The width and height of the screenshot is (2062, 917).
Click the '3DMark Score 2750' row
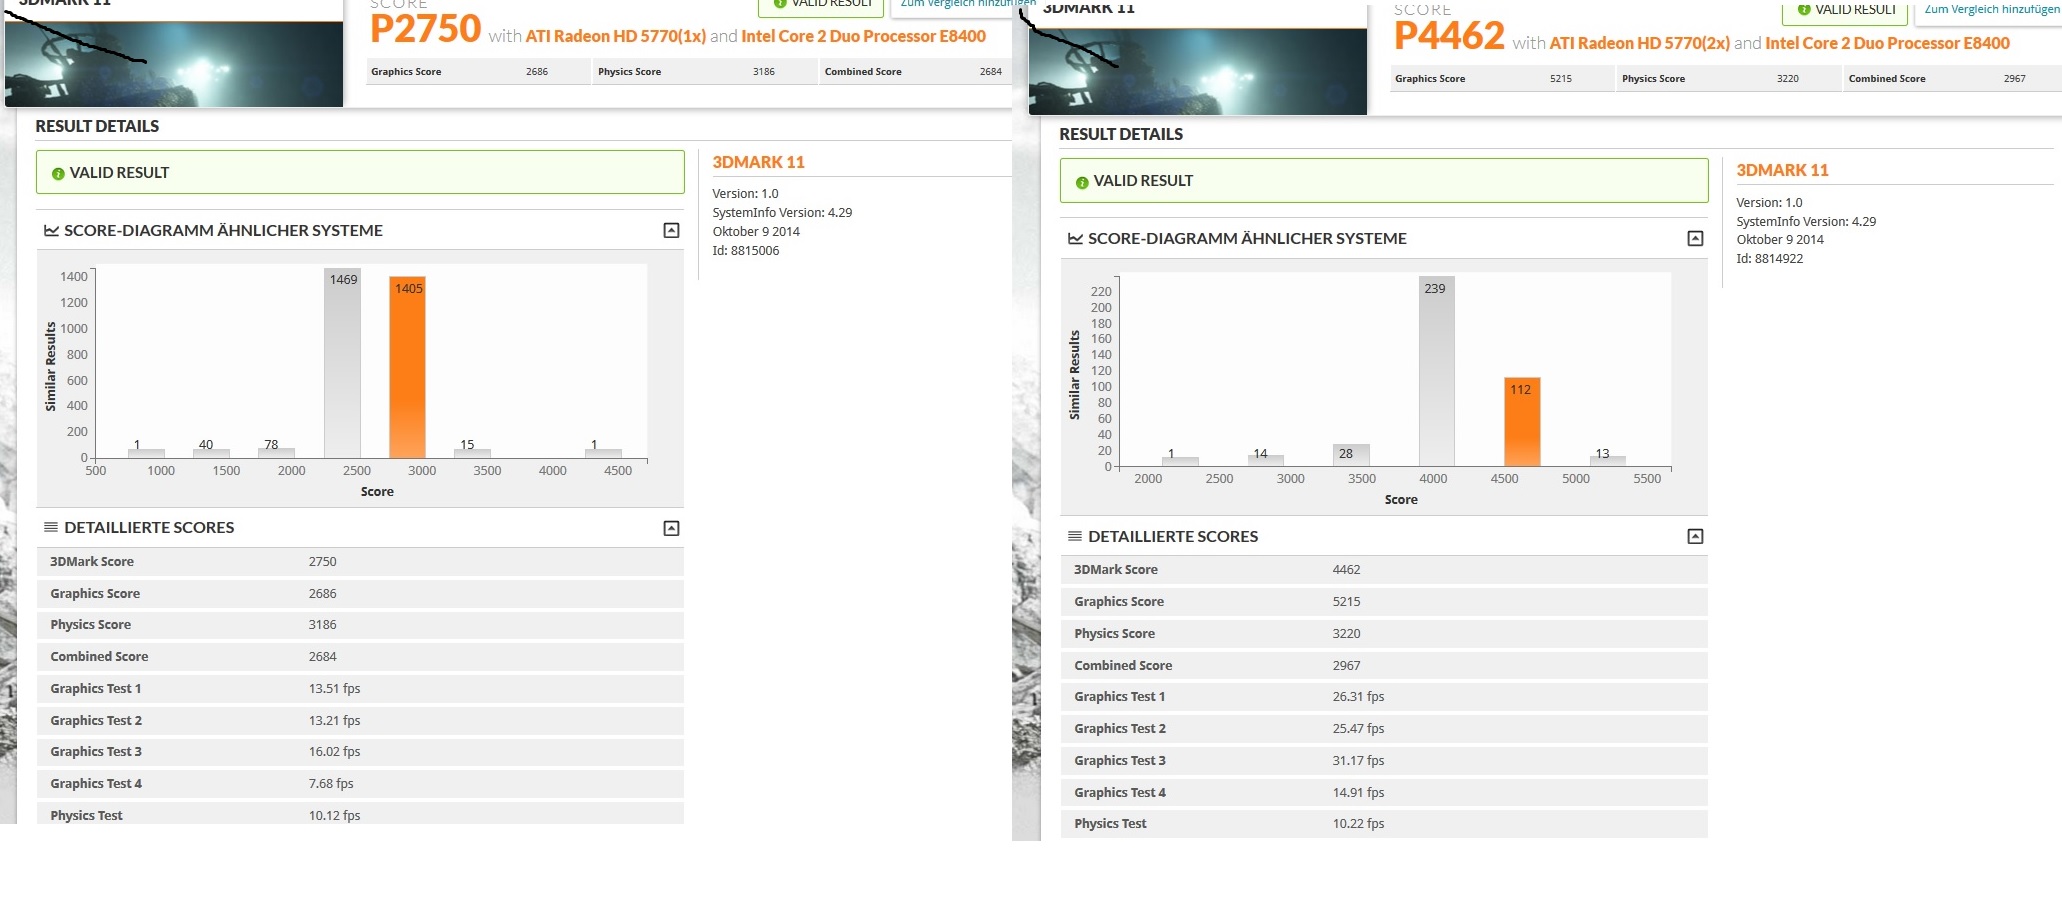point(360,562)
